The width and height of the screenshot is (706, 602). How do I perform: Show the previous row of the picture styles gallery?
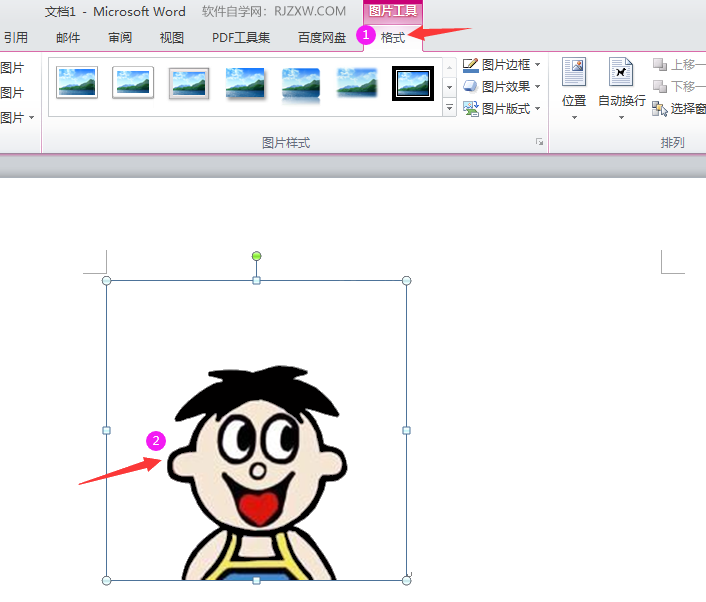point(449,67)
